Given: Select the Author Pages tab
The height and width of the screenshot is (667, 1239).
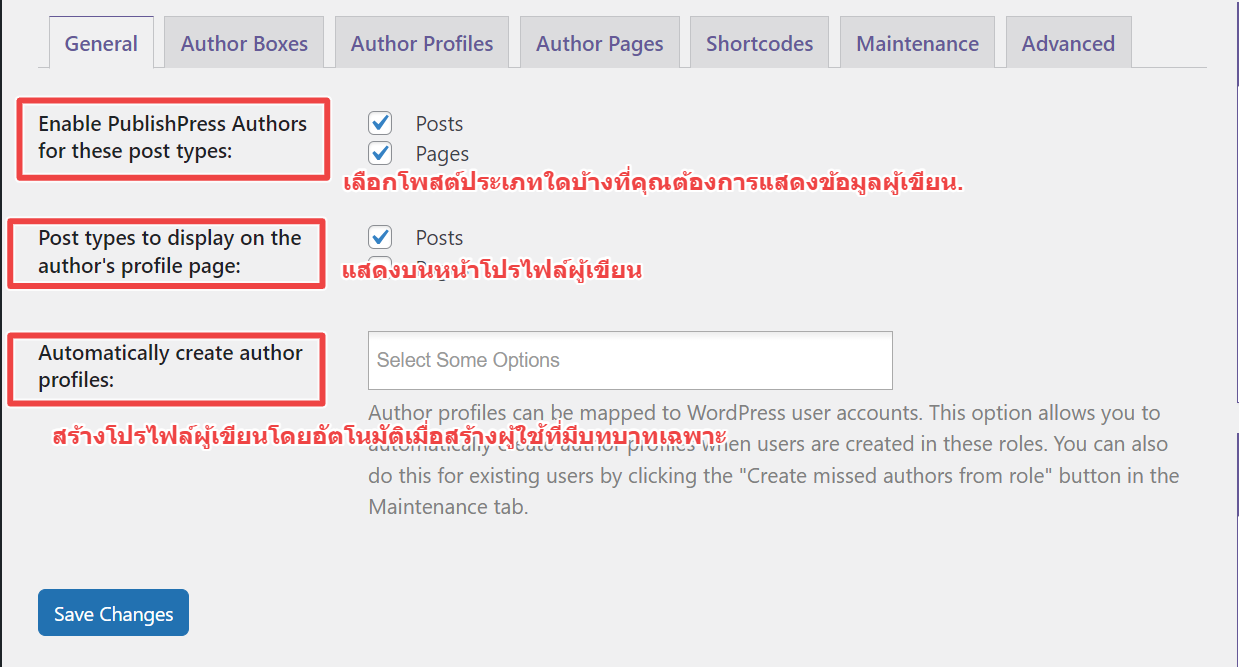Looking at the screenshot, I should click(x=600, y=43).
